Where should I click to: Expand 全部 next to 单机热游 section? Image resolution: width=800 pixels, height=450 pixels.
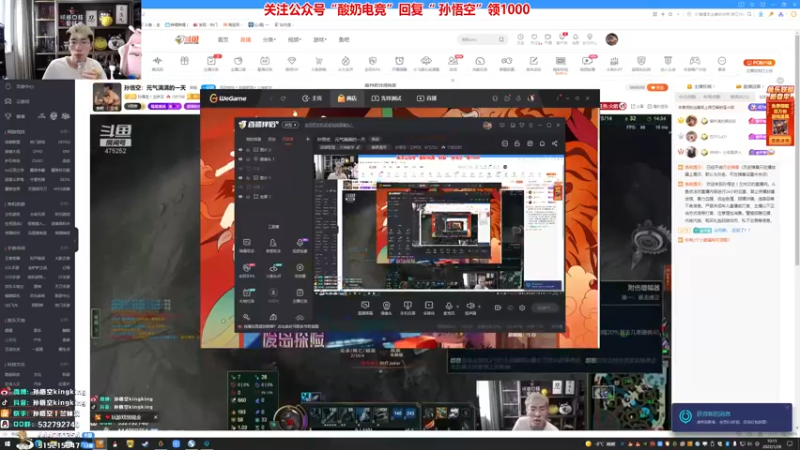[64, 204]
